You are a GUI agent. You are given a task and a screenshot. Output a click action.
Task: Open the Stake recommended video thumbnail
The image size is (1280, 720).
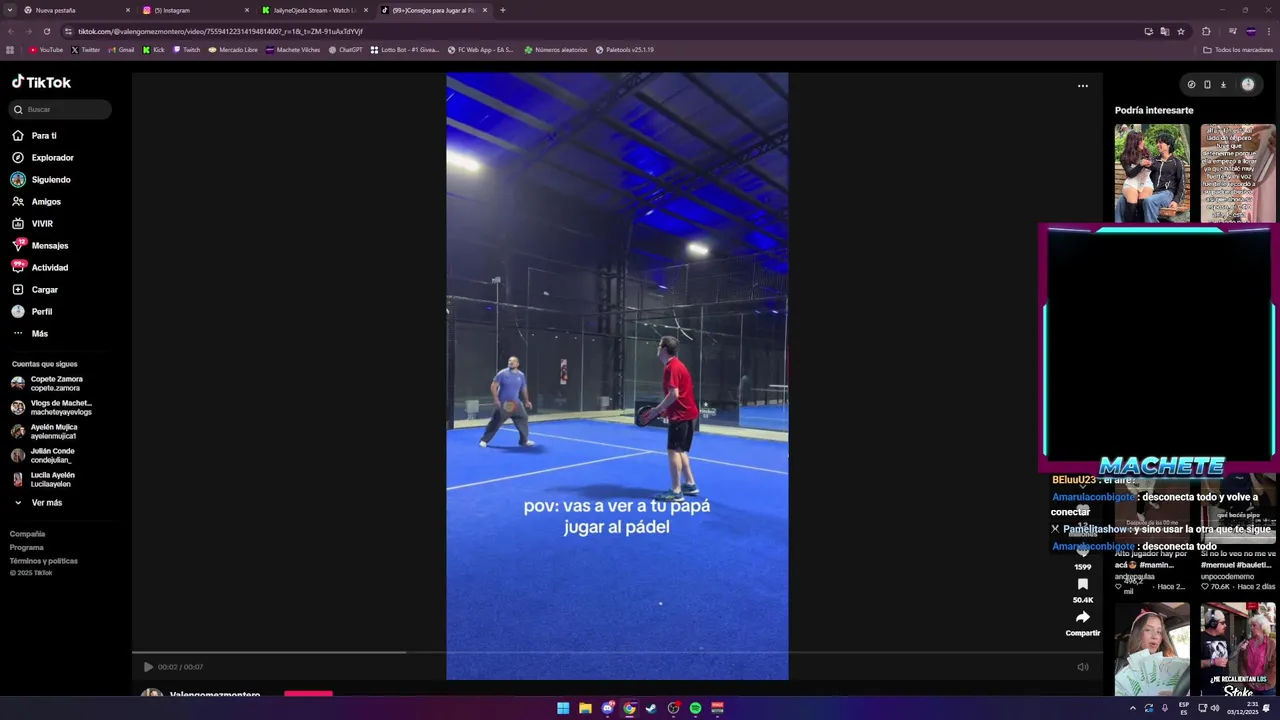pyautogui.click(x=1238, y=649)
